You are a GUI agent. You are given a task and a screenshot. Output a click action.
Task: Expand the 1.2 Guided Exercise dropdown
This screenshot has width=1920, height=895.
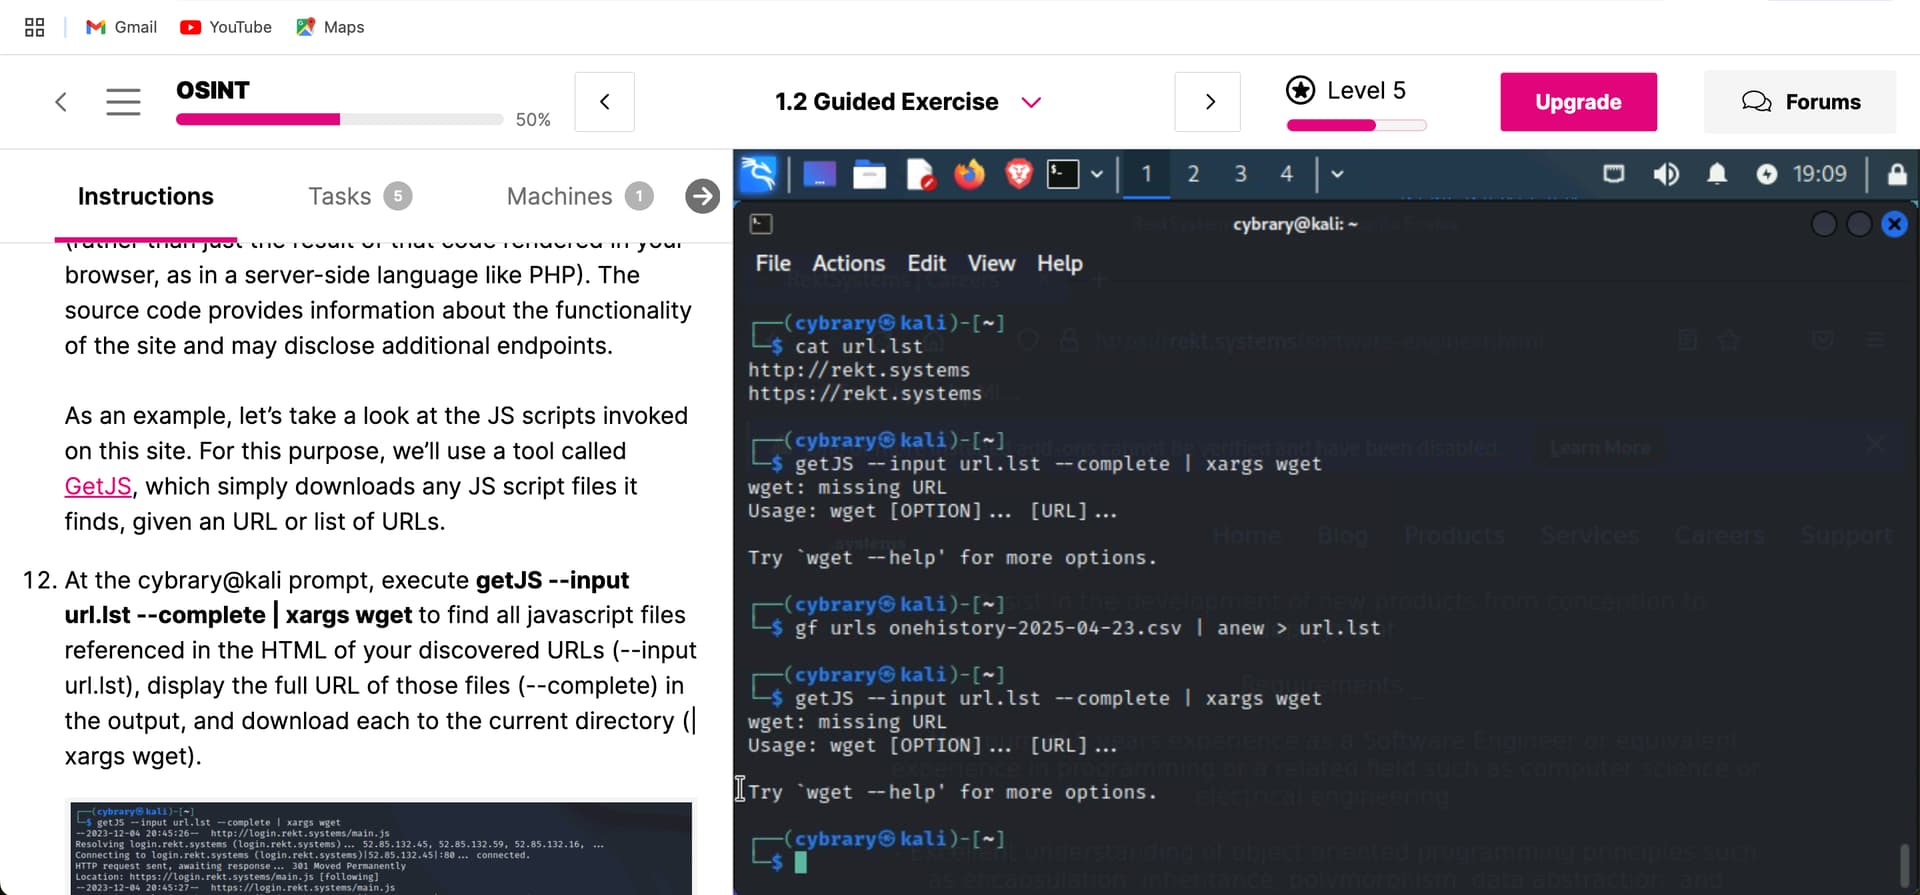click(x=1031, y=102)
